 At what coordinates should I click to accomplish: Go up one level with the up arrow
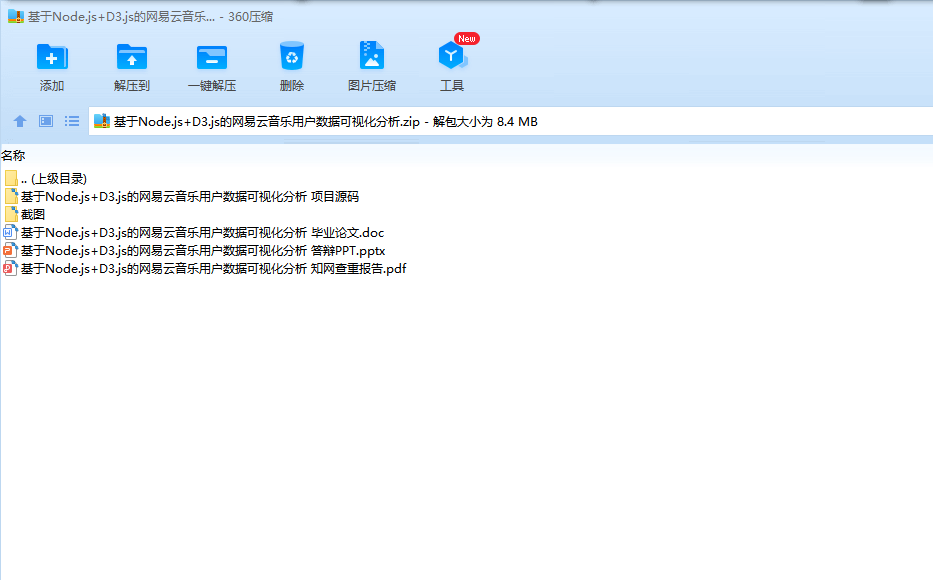tap(20, 121)
